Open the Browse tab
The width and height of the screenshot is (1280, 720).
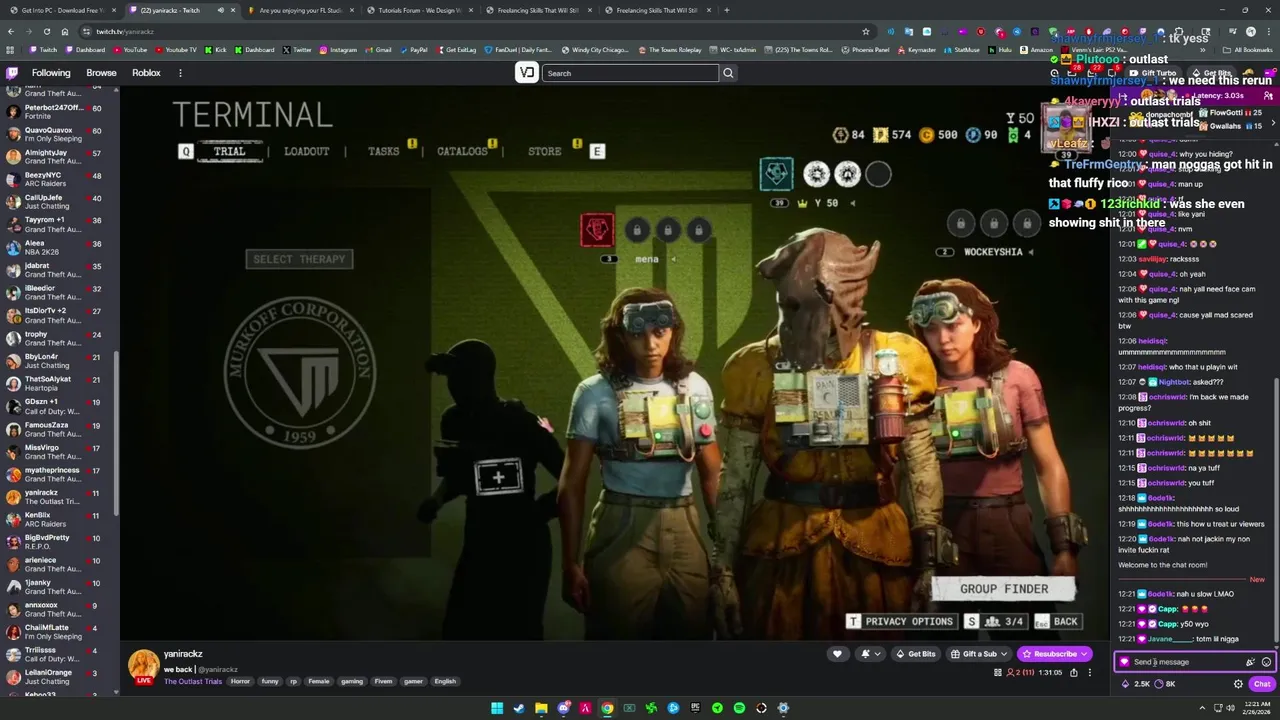101,73
